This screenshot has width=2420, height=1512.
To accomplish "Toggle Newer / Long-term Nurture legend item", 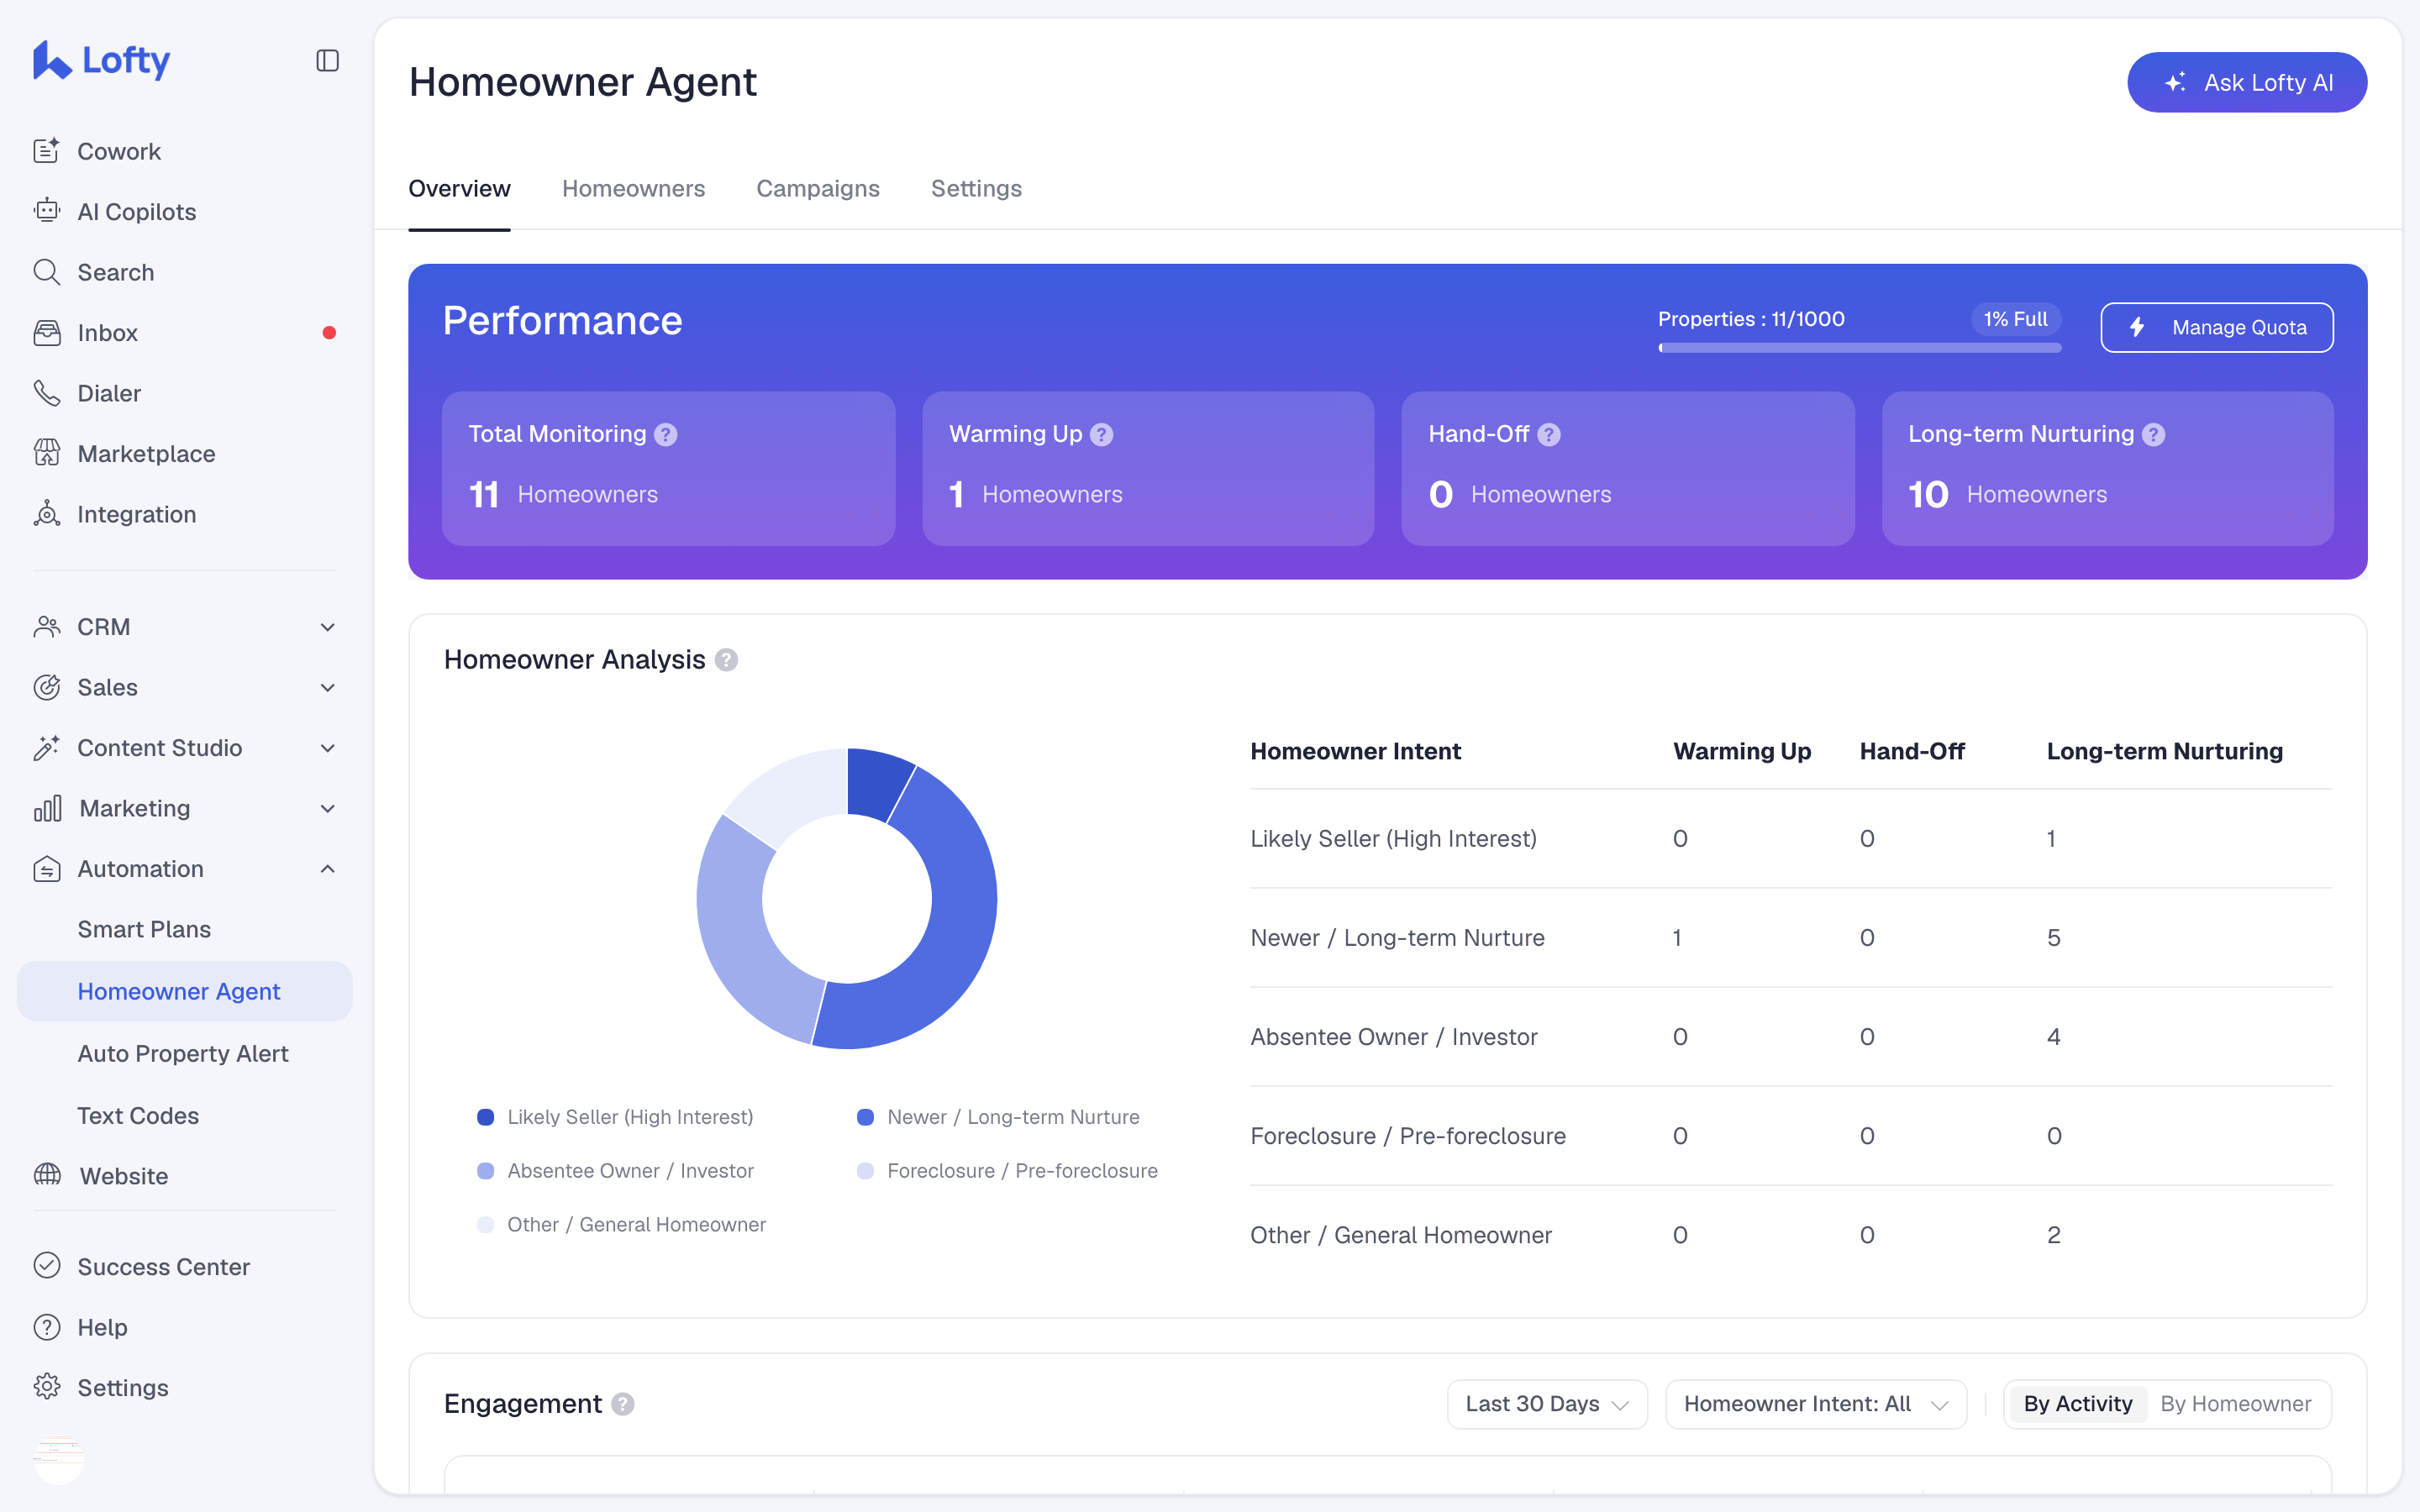I will 998,1117.
